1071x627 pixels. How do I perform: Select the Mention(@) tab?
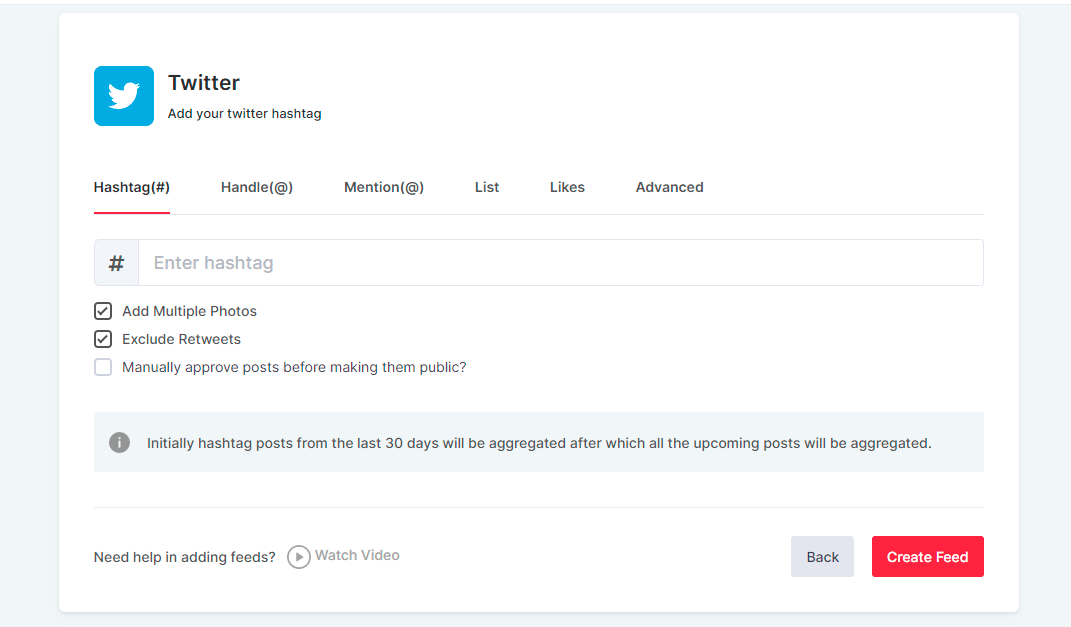click(x=384, y=187)
